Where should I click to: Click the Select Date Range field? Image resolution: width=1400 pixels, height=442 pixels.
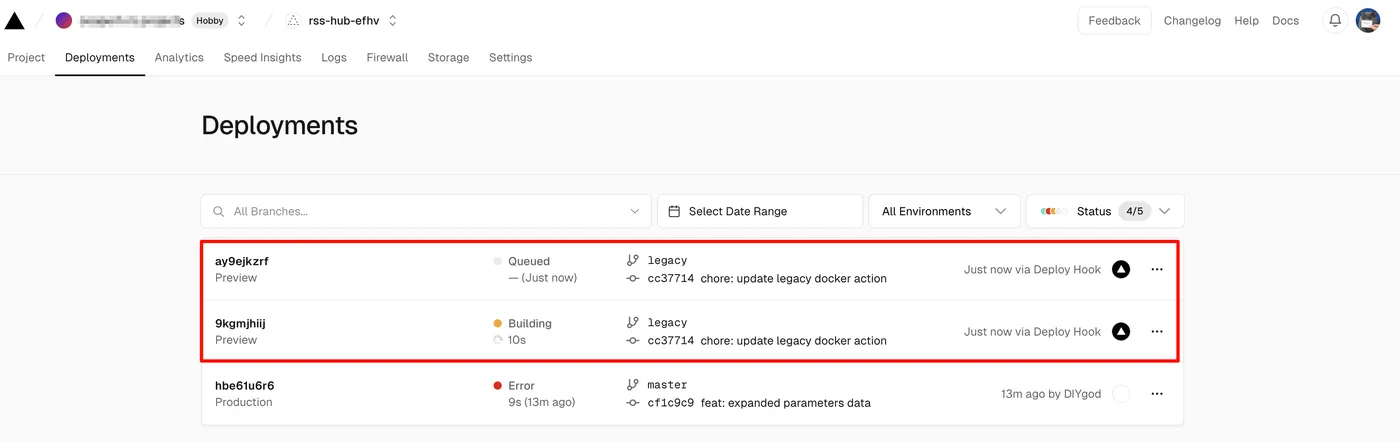(759, 211)
